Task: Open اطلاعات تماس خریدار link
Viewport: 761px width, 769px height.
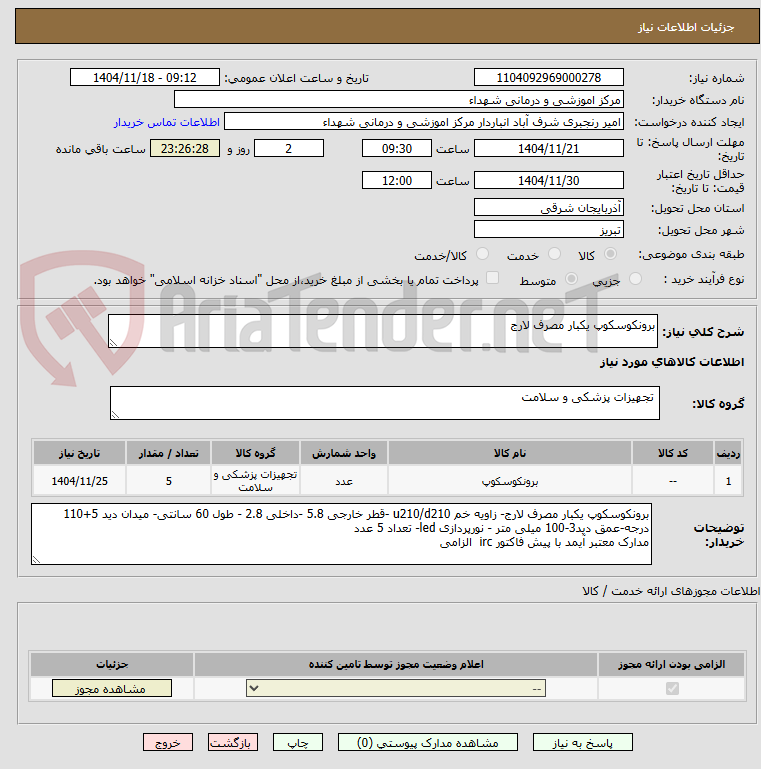Action: 167,122
